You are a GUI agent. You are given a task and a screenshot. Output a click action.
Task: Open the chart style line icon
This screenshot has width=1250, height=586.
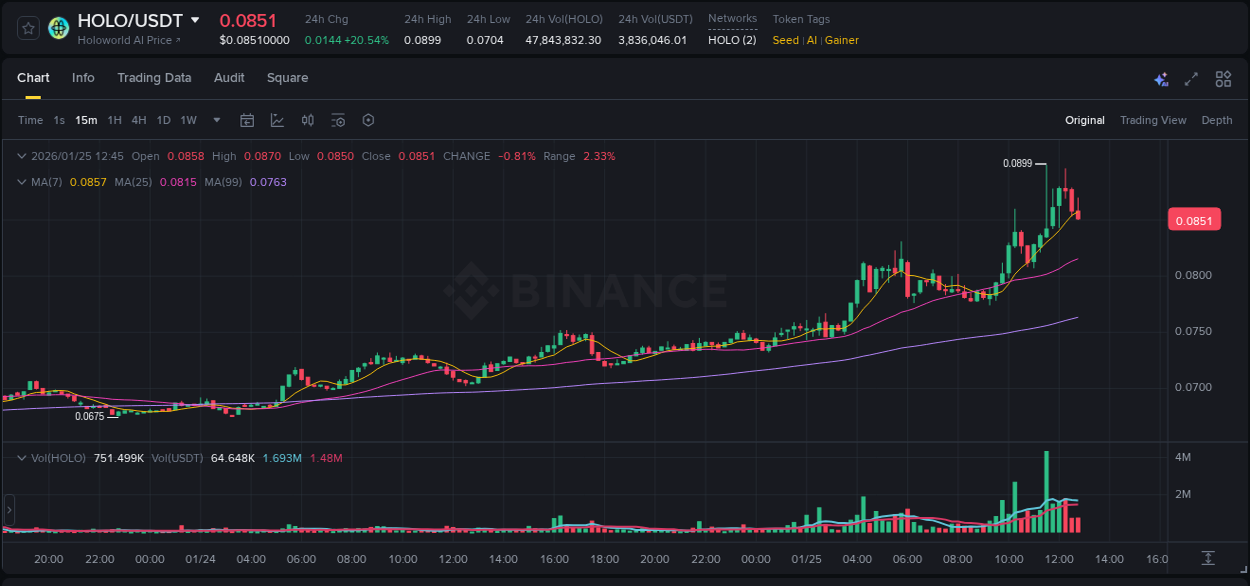(x=277, y=120)
